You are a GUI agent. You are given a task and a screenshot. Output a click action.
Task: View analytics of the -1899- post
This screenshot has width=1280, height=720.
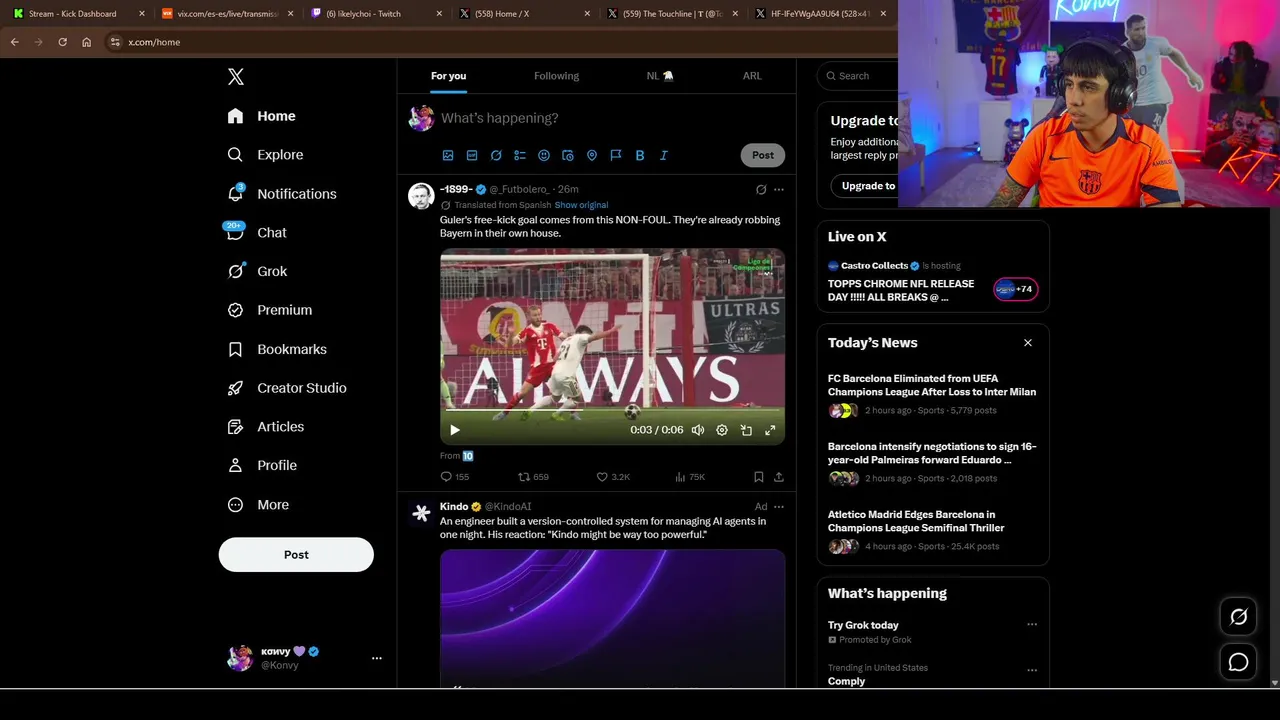coord(690,477)
